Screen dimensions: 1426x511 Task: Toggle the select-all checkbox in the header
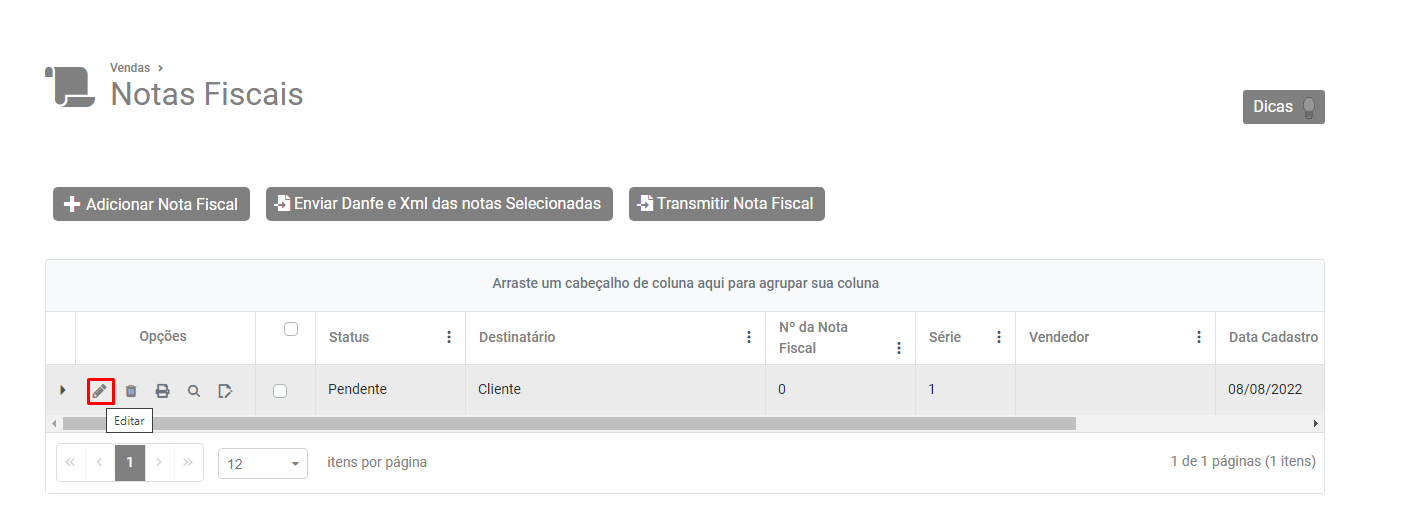291,329
